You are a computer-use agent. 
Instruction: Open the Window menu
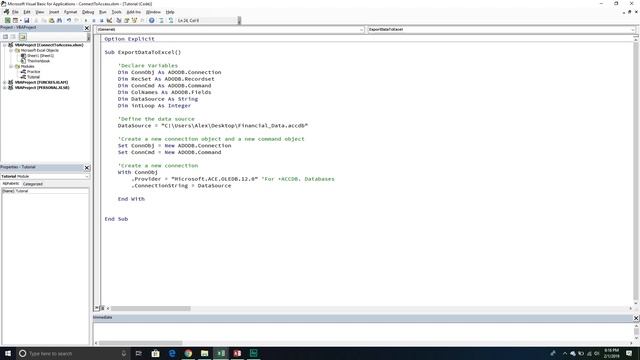(153, 12)
